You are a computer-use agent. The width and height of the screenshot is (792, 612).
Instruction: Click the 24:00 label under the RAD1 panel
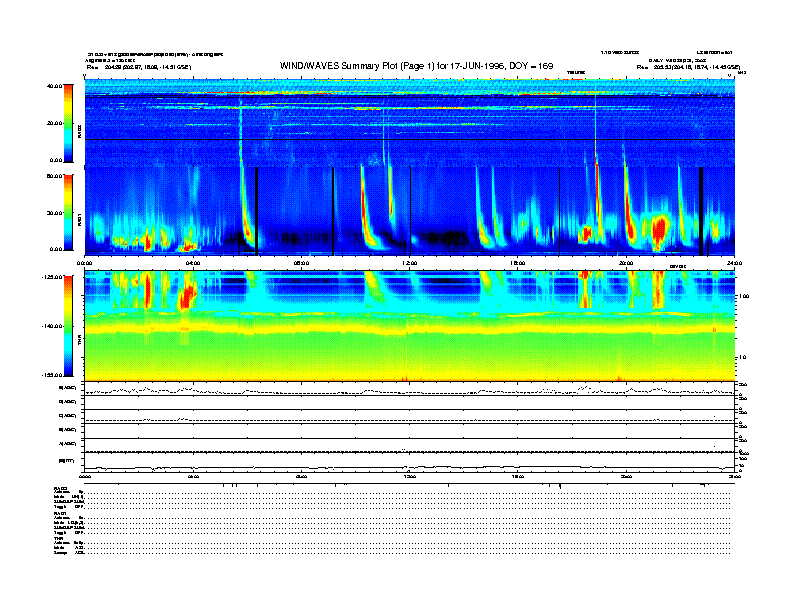click(734, 263)
